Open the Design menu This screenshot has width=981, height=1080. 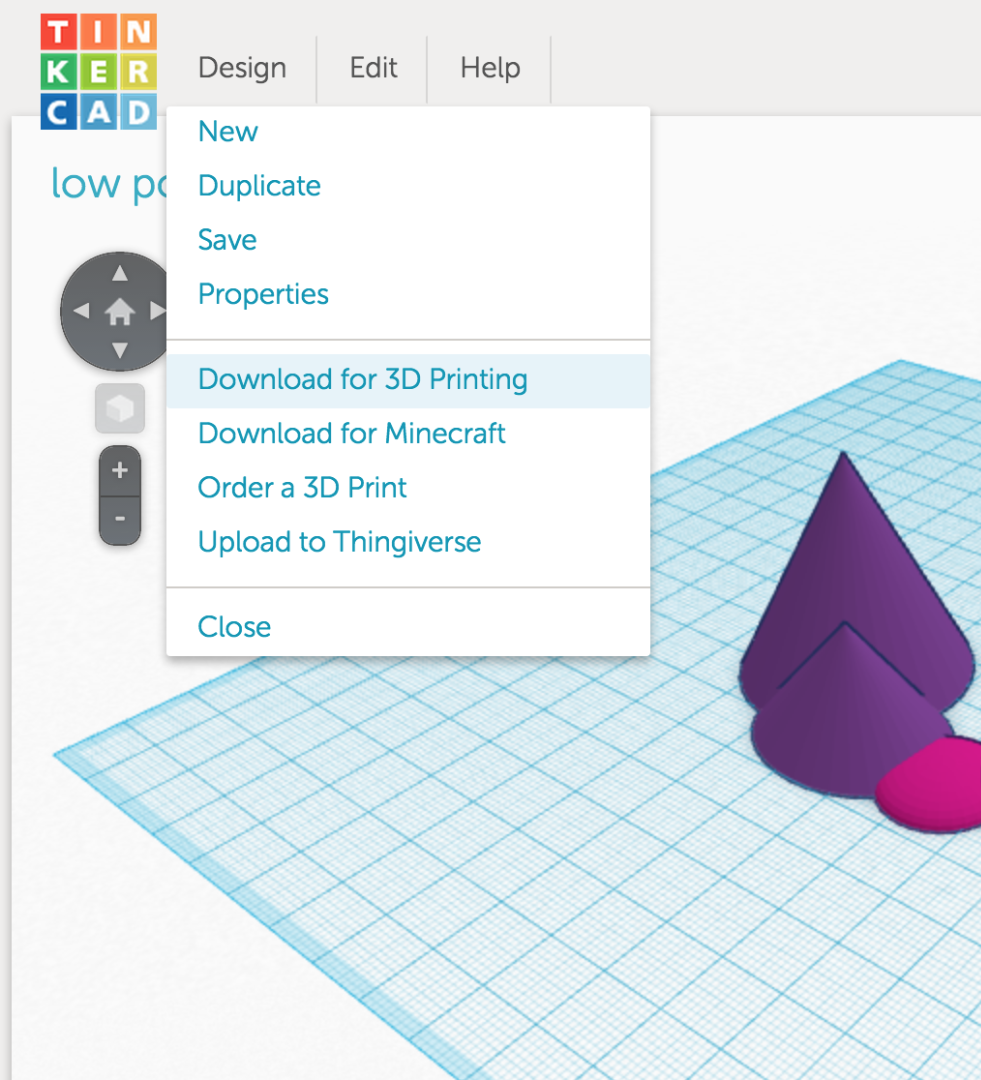click(x=242, y=68)
